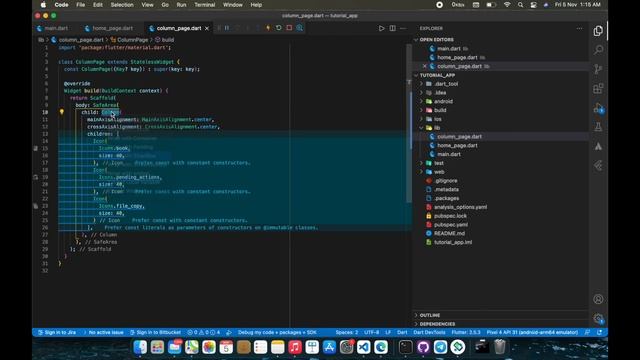Screen dimensions: 640x360
Task: Open Source Control in the activity bar
Action: point(598,69)
